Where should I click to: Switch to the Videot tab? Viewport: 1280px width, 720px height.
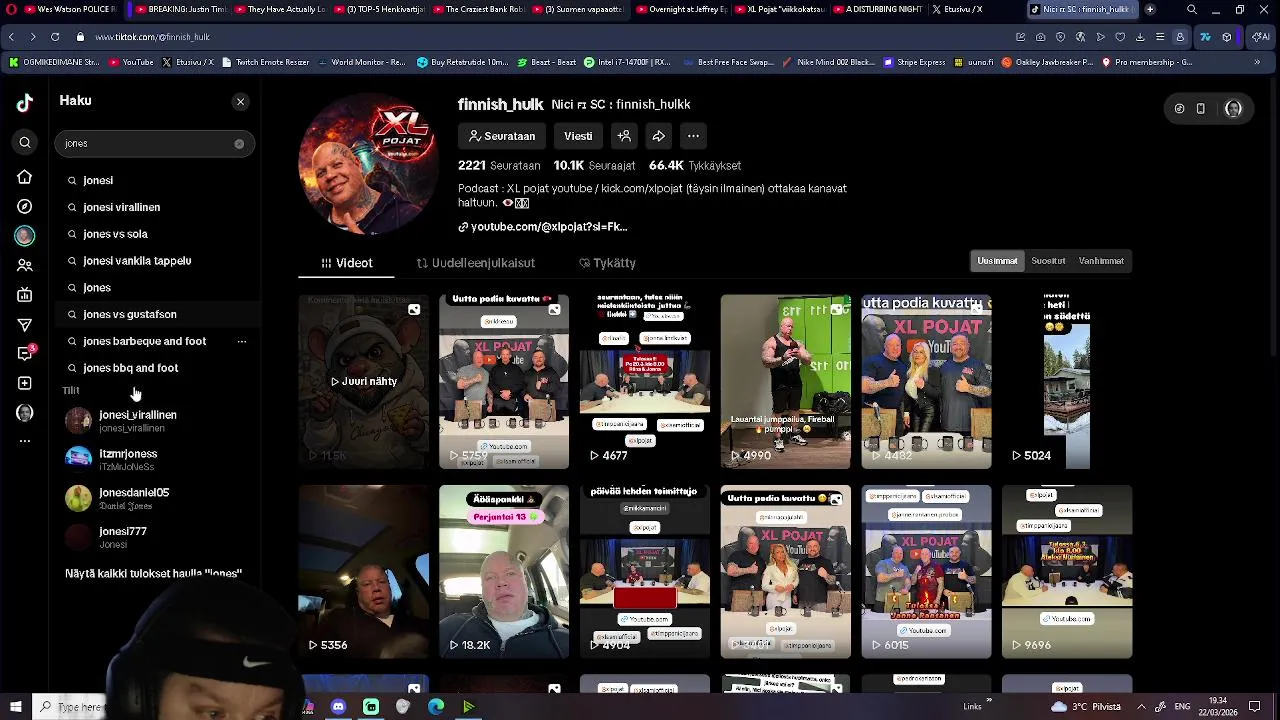pyautogui.click(x=346, y=263)
